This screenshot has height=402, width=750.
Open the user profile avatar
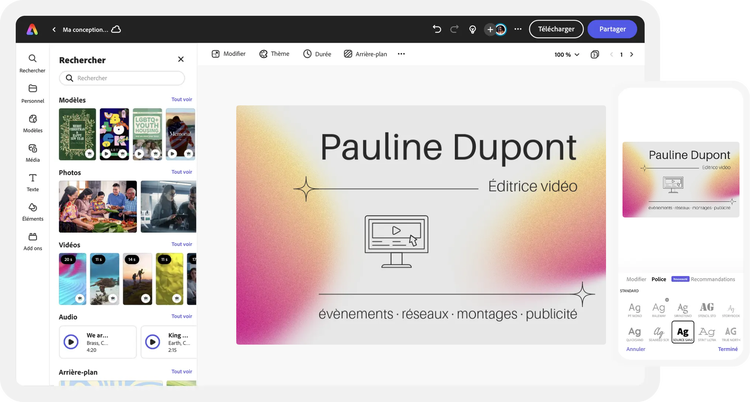point(500,30)
